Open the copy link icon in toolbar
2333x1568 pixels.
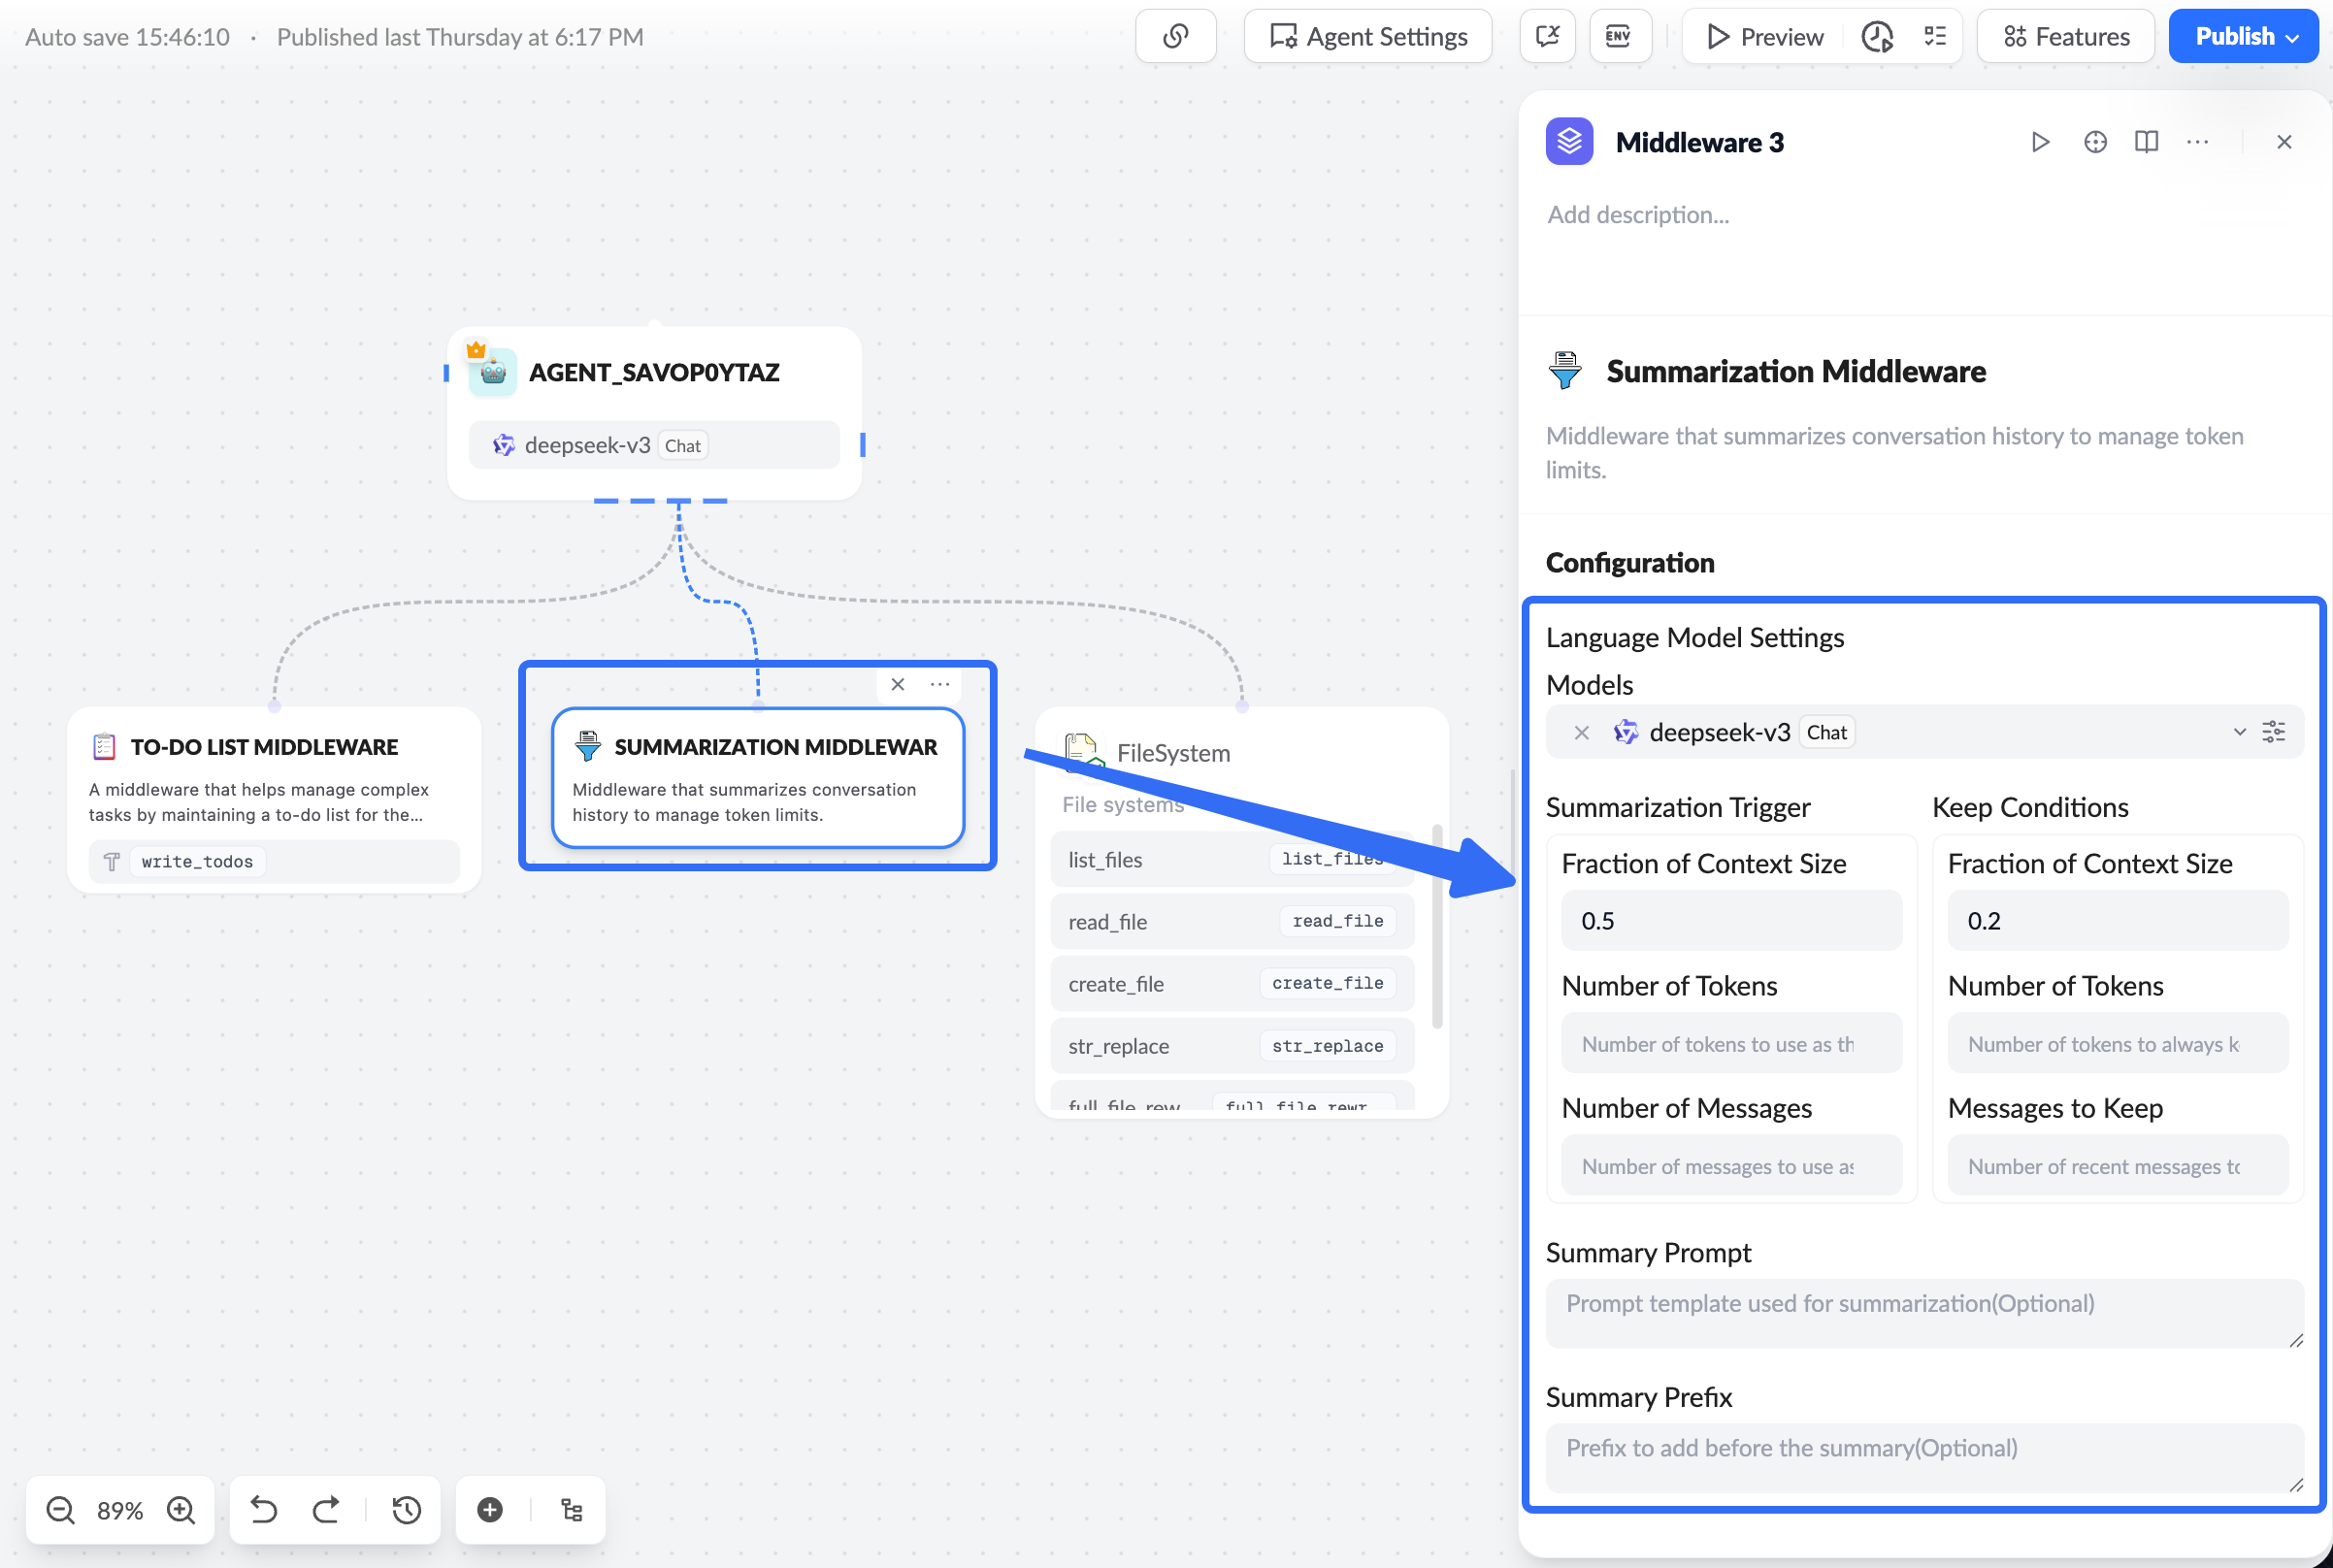click(1175, 36)
